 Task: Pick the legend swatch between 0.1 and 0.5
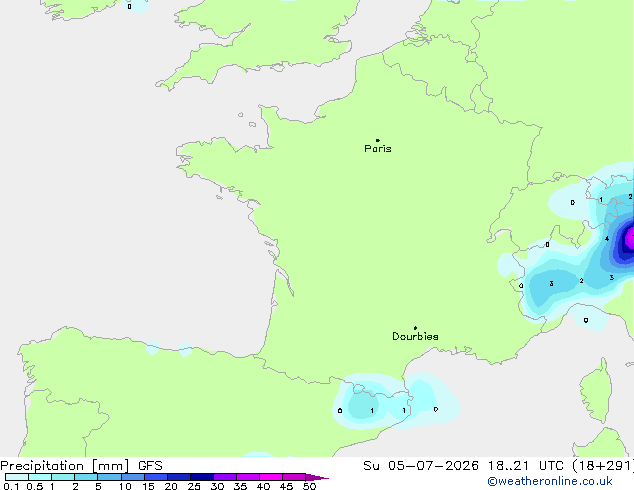17,477
